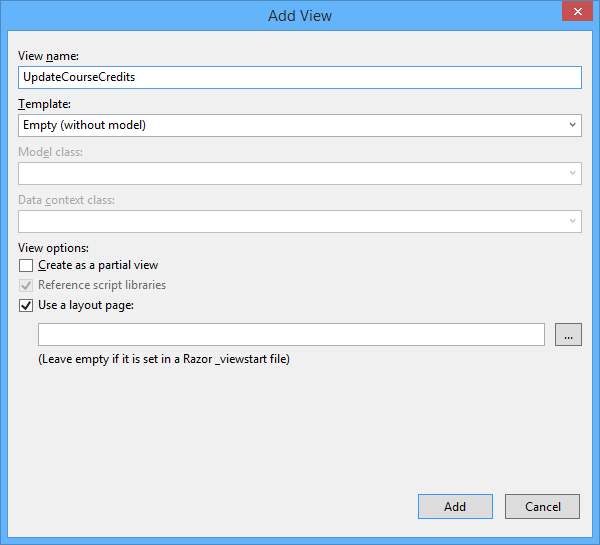Image resolution: width=600 pixels, height=545 pixels.
Task: Click the Add View title bar
Action: coord(300,16)
